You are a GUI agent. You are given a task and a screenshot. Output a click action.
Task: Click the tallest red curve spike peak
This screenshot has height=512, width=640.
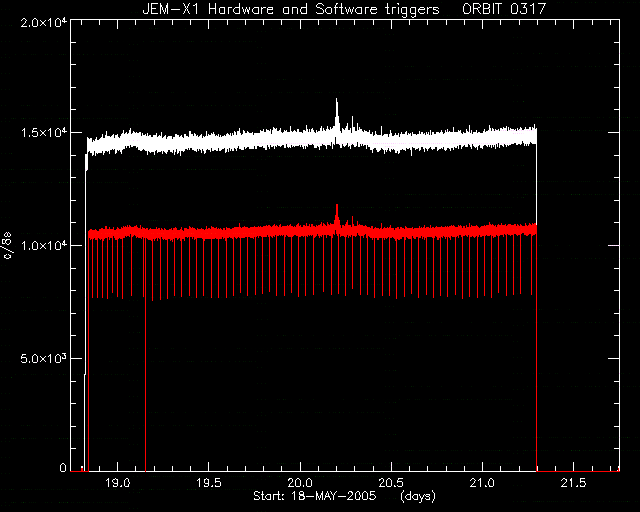point(337,205)
